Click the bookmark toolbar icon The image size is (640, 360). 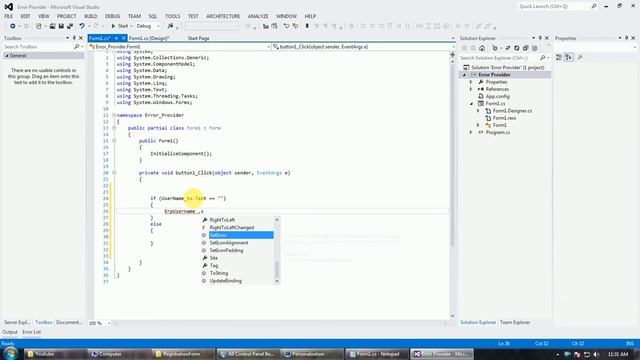307,26
